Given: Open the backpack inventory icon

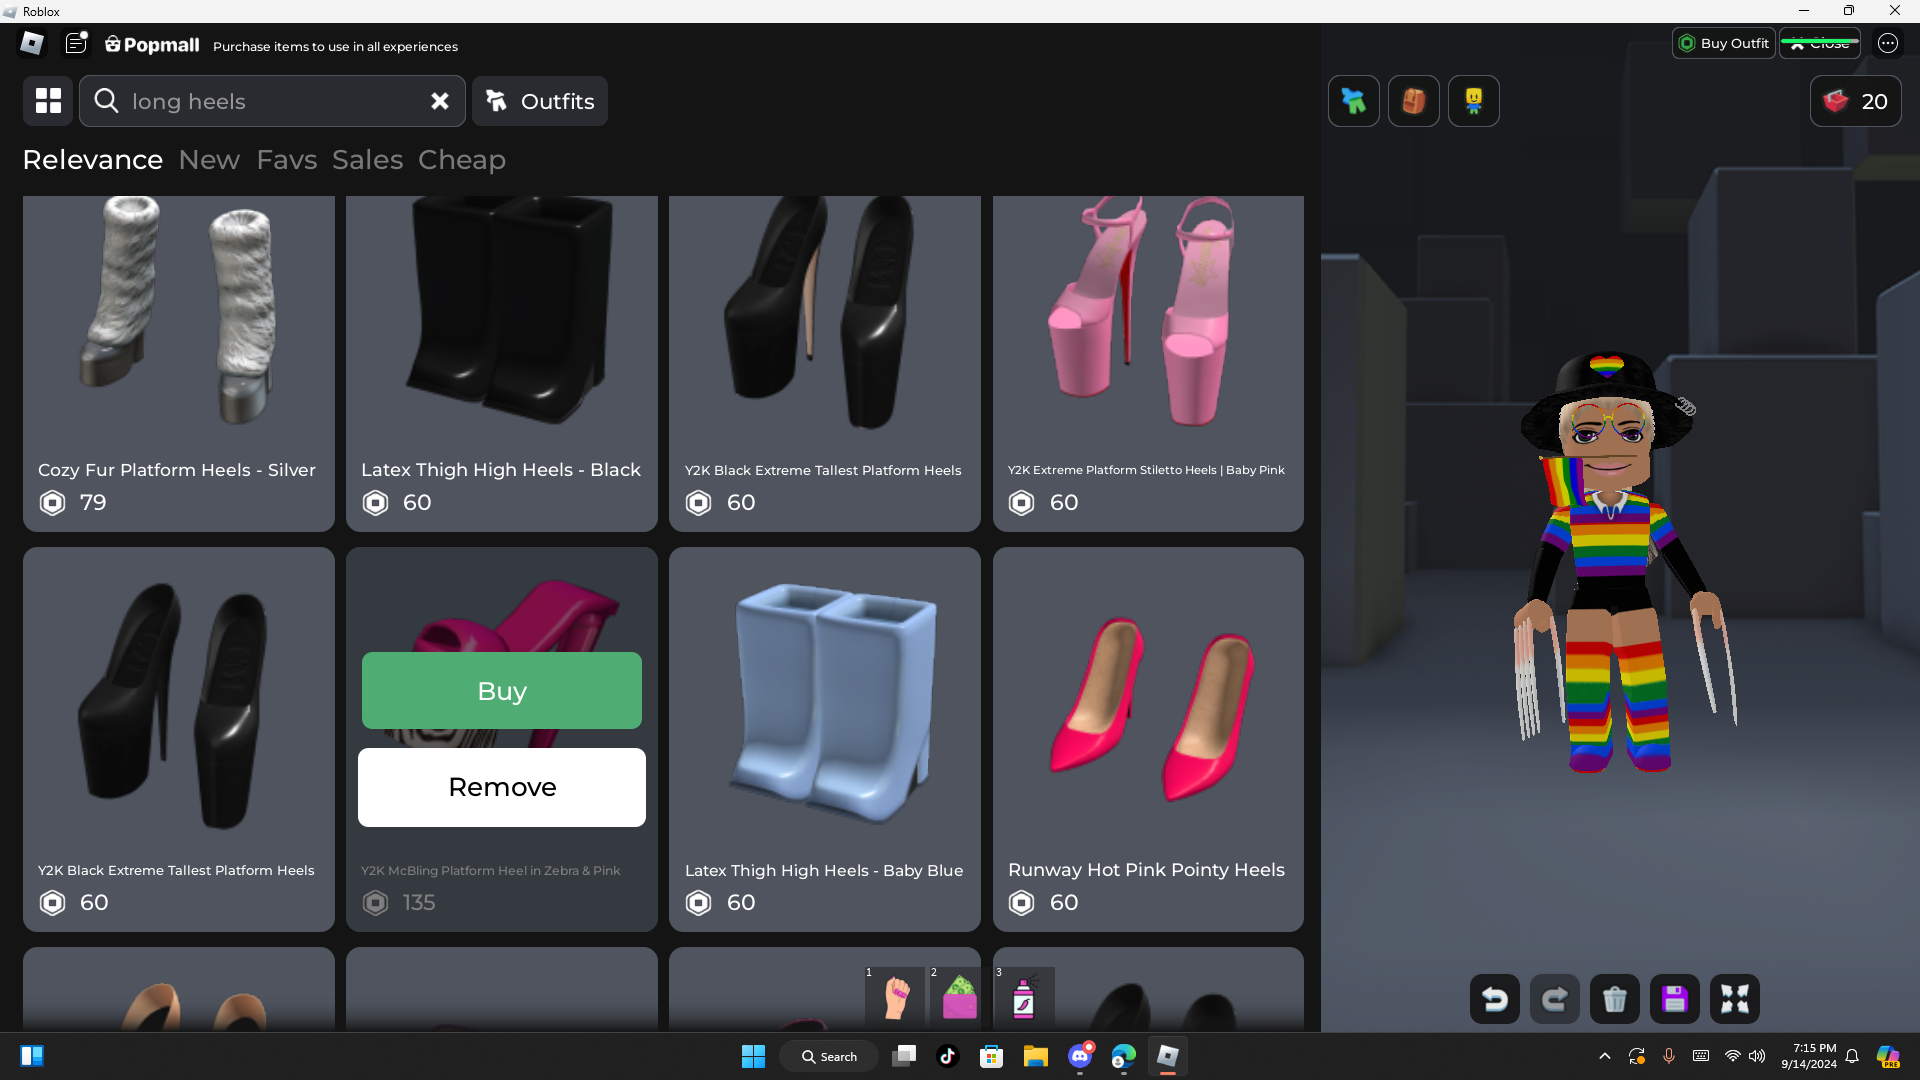Looking at the screenshot, I should (1413, 101).
